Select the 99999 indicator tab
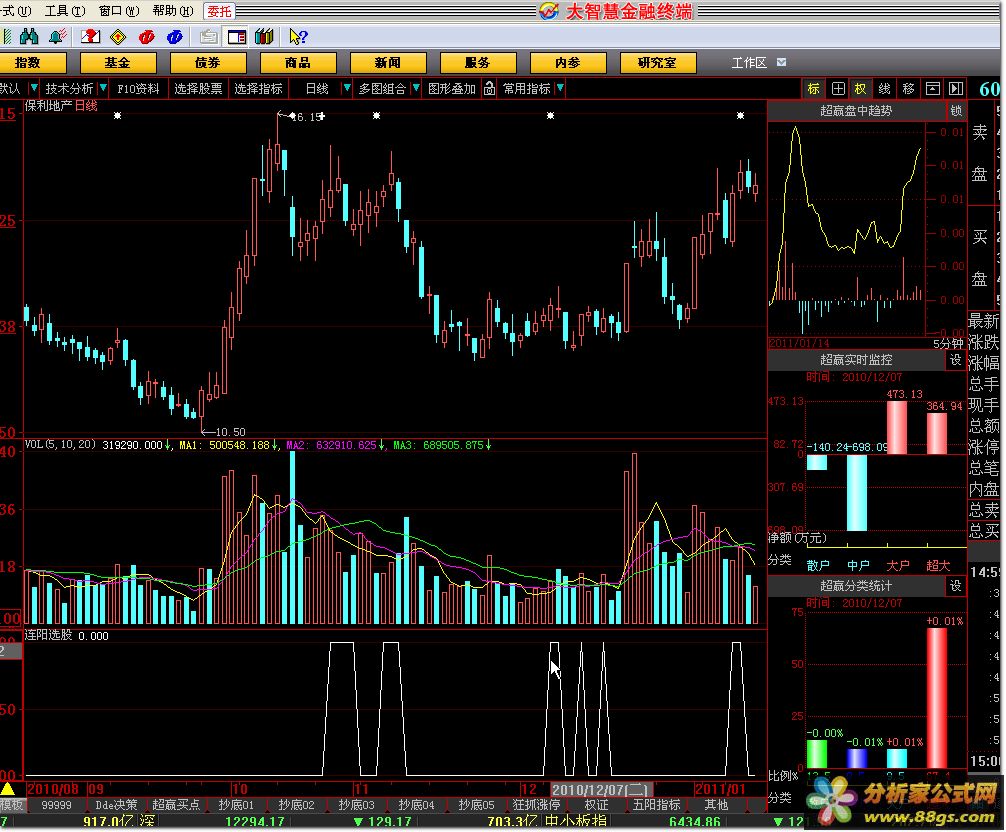 click(x=56, y=804)
